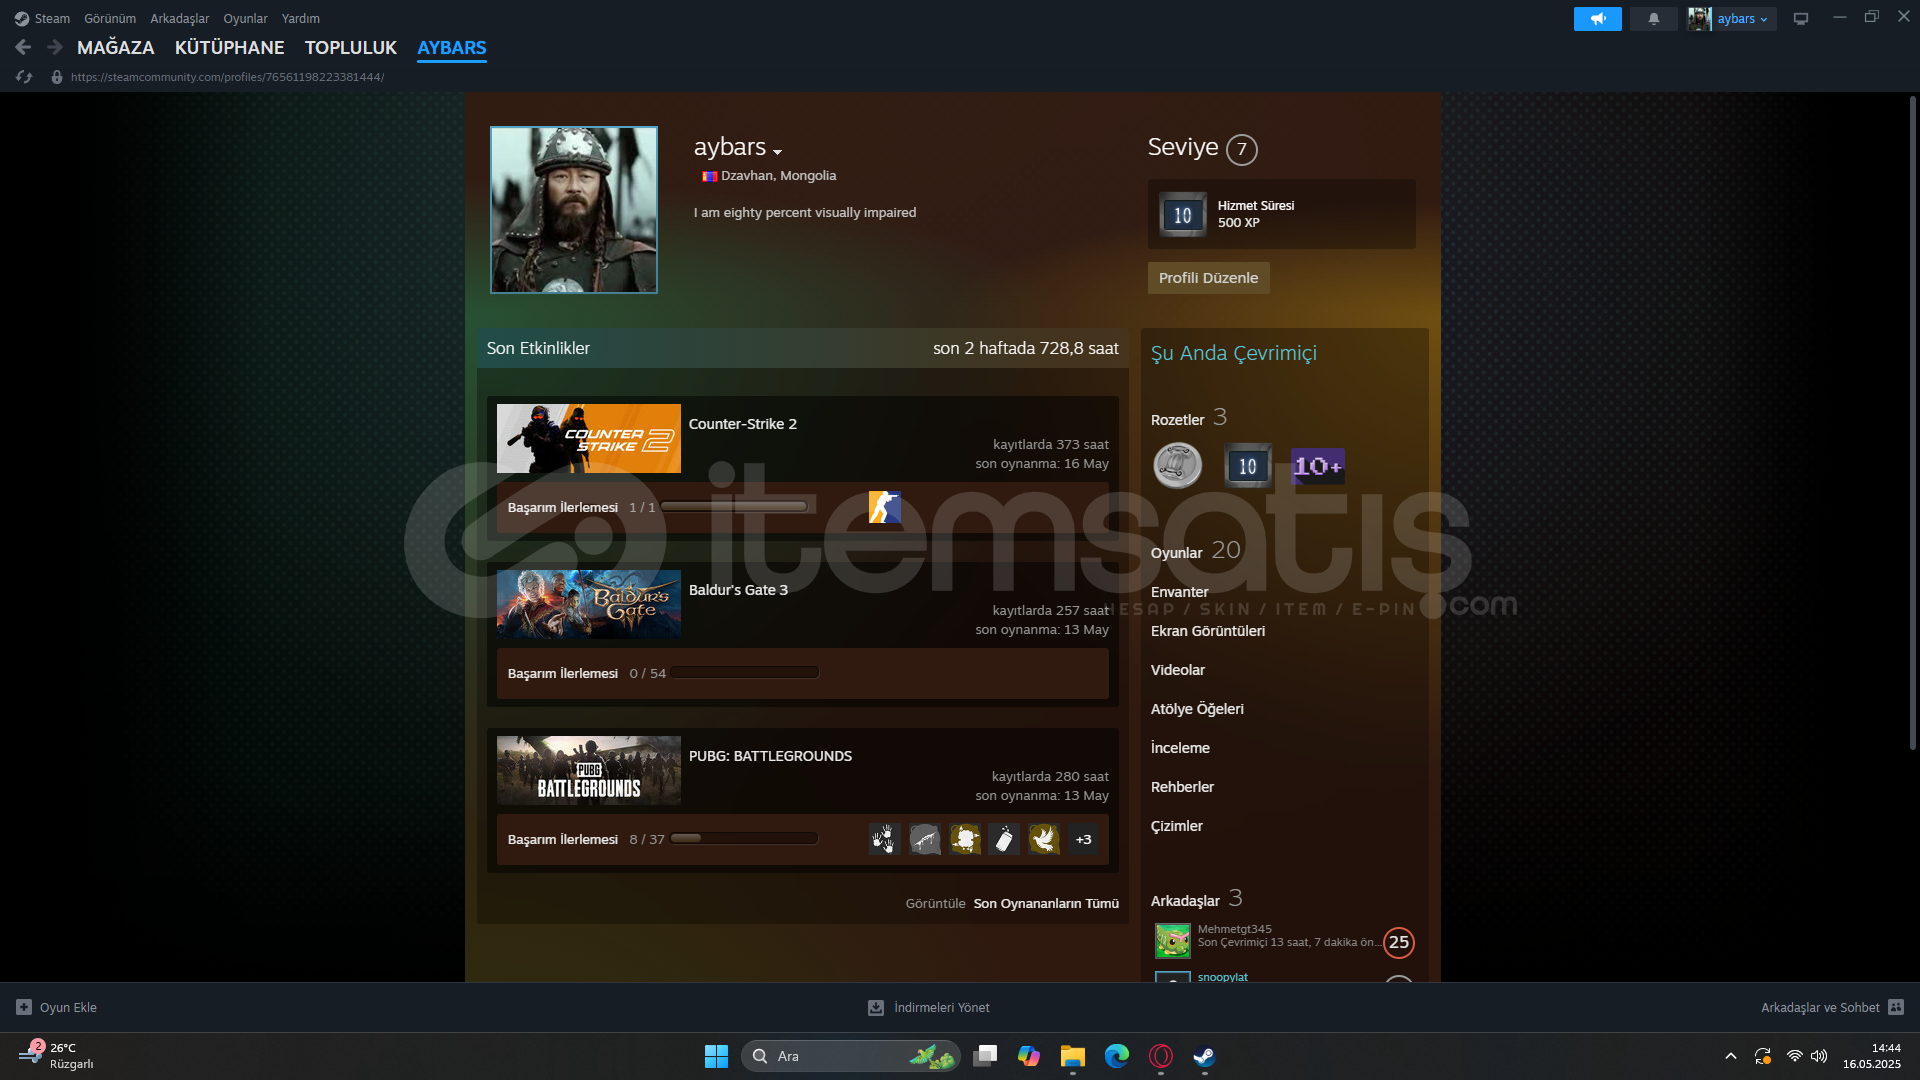Click the silver community badge icon
The image size is (1920, 1080).
[x=1178, y=466]
